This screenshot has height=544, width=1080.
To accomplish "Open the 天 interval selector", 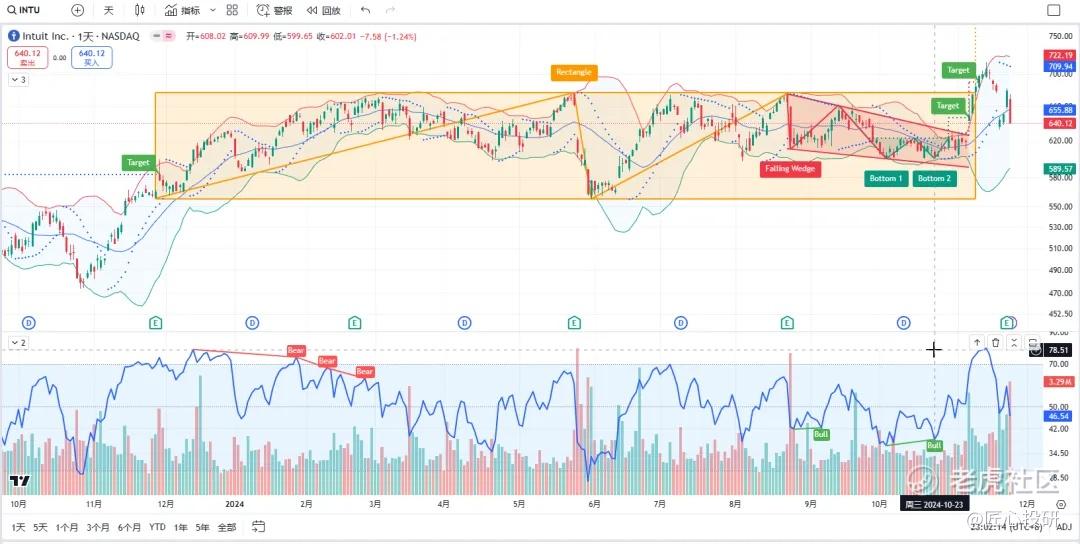I will coord(109,10).
